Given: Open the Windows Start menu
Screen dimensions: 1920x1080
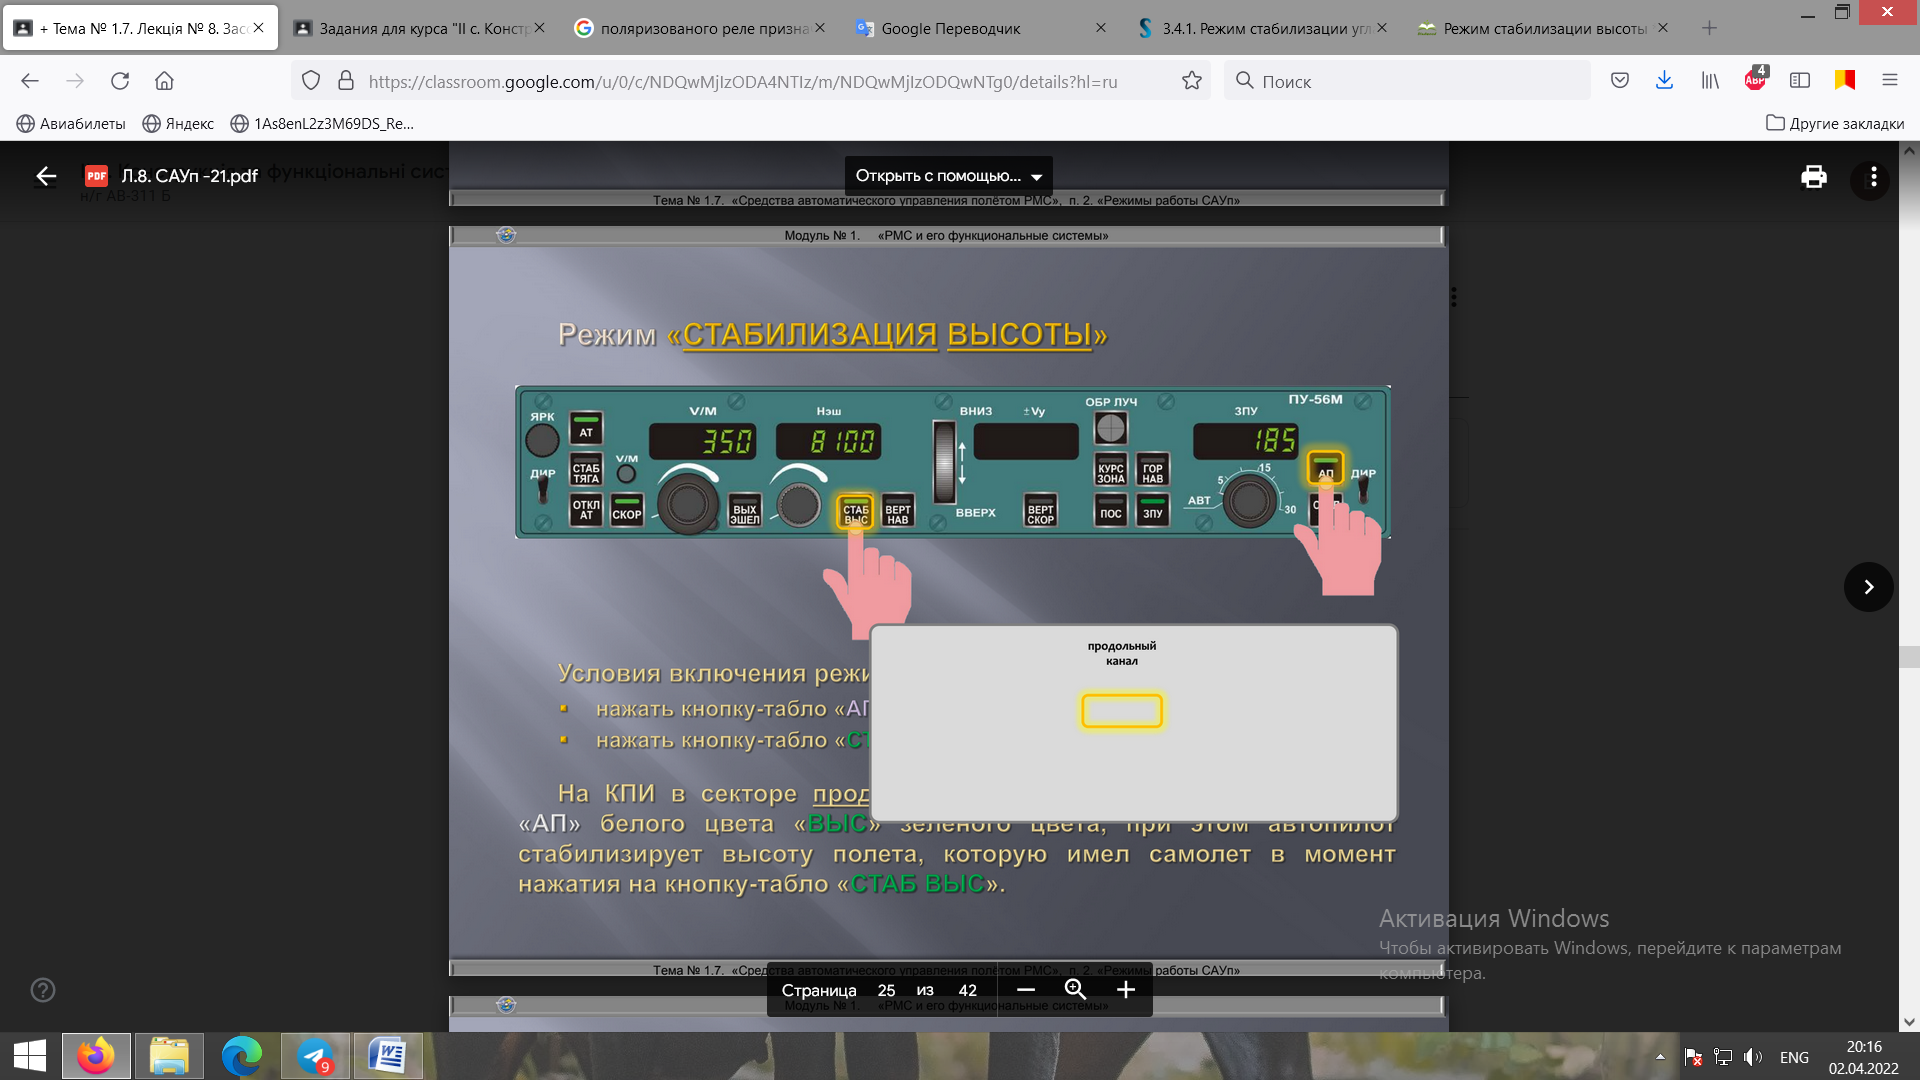Looking at the screenshot, I should (x=30, y=1056).
